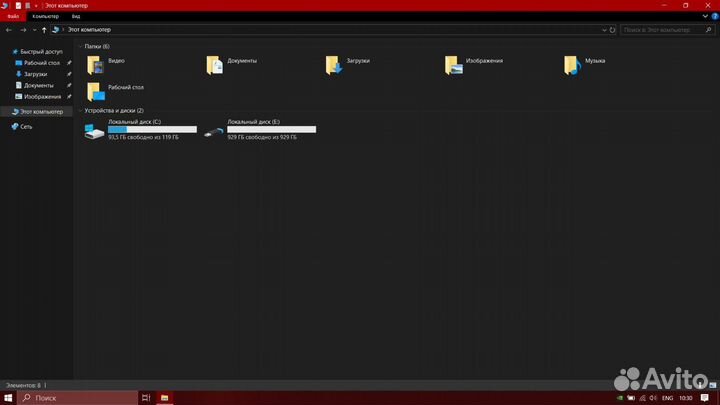
Task: Click the Help question mark icon
Action: tap(713, 17)
